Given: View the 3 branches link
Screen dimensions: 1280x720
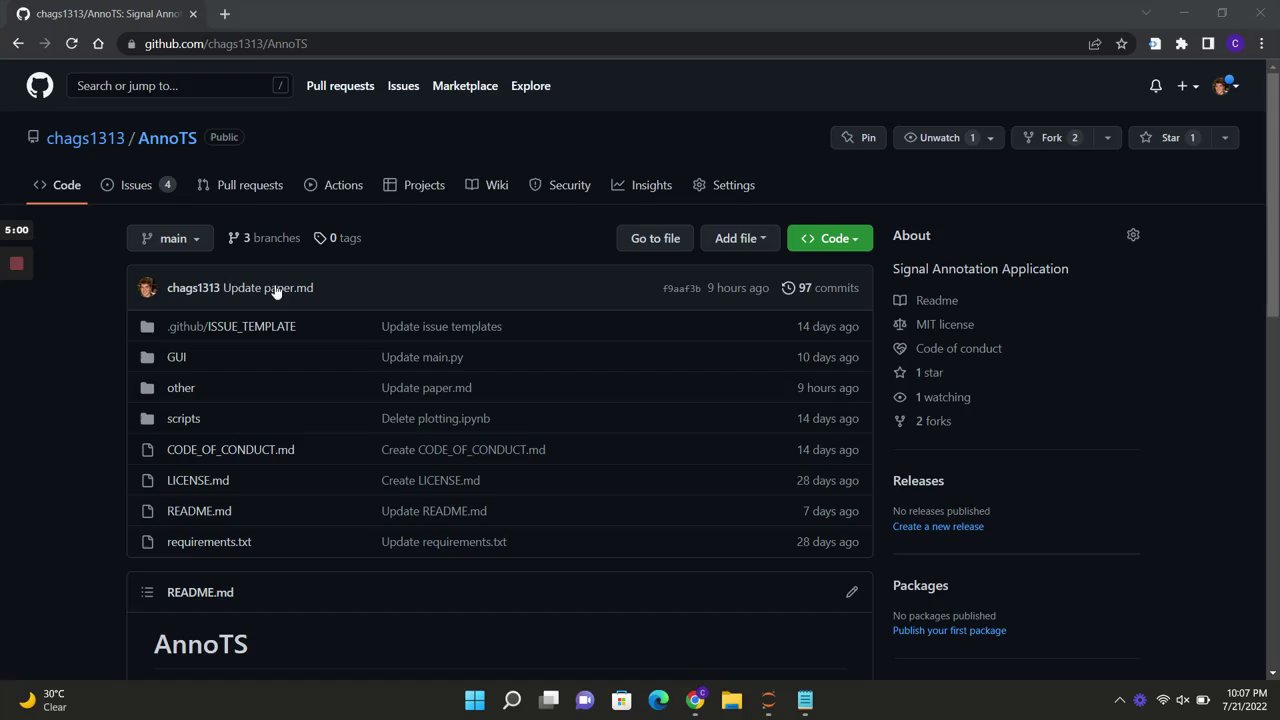Looking at the screenshot, I should point(264,238).
